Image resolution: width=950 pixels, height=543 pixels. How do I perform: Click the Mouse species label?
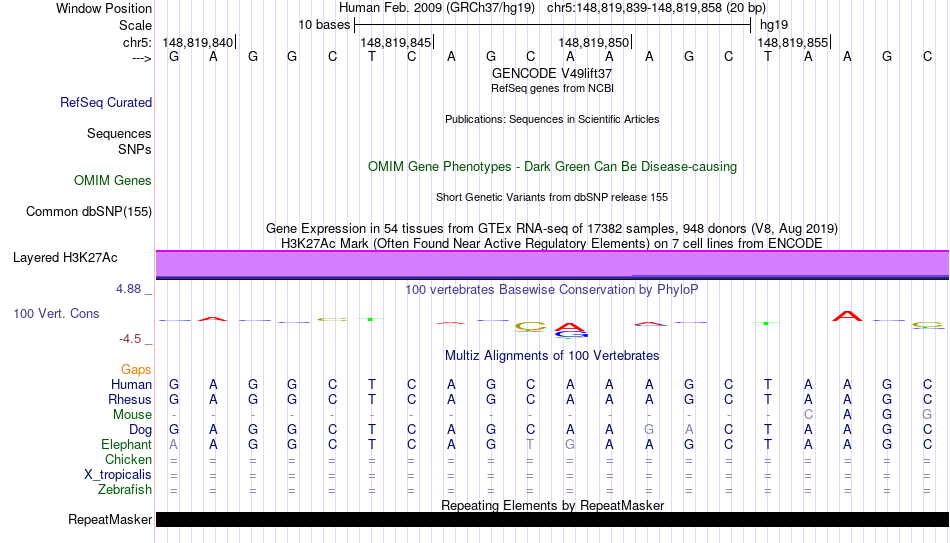[132, 415]
